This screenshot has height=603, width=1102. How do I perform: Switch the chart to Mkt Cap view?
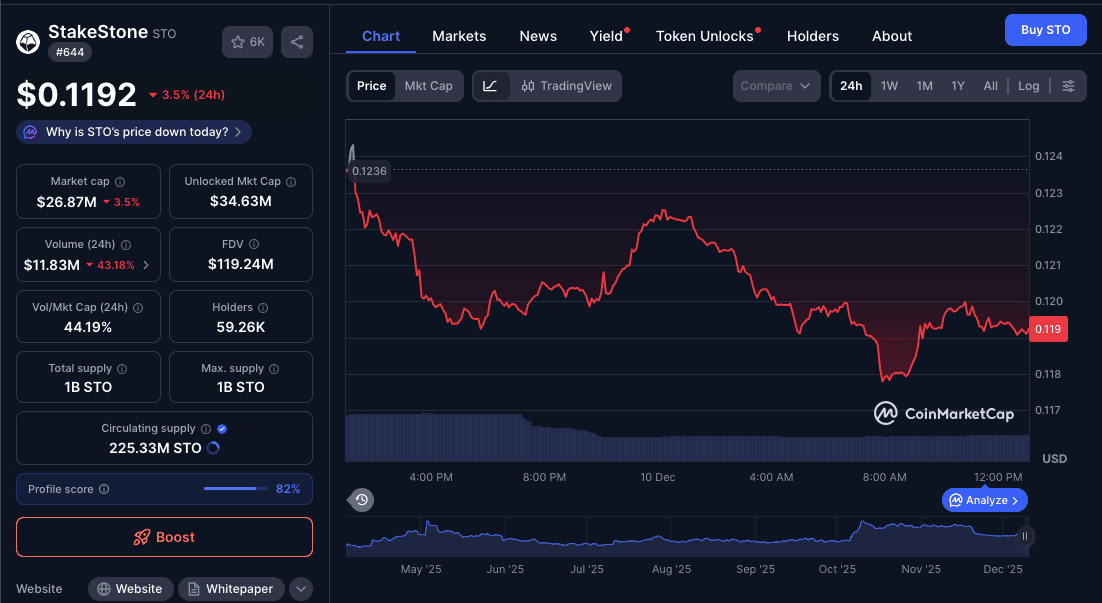pos(429,86)
